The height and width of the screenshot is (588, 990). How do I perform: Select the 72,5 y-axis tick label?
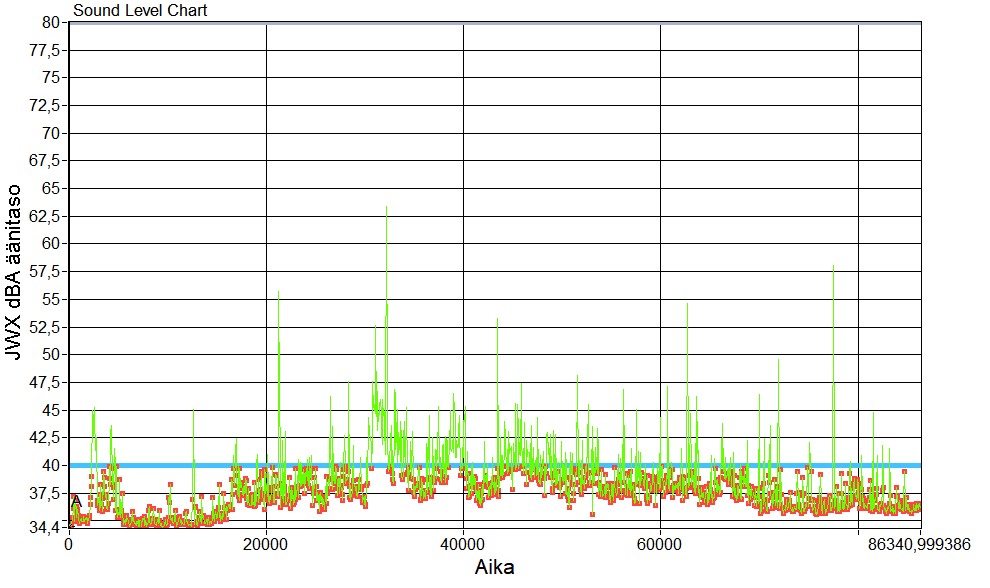(x=48, y=105)
